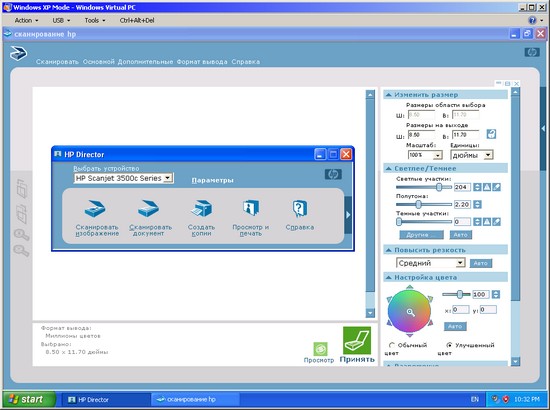The image size is (550, 410).
Task: Open the Выбрать устройство device dropdown
Action: coord(168,178)
